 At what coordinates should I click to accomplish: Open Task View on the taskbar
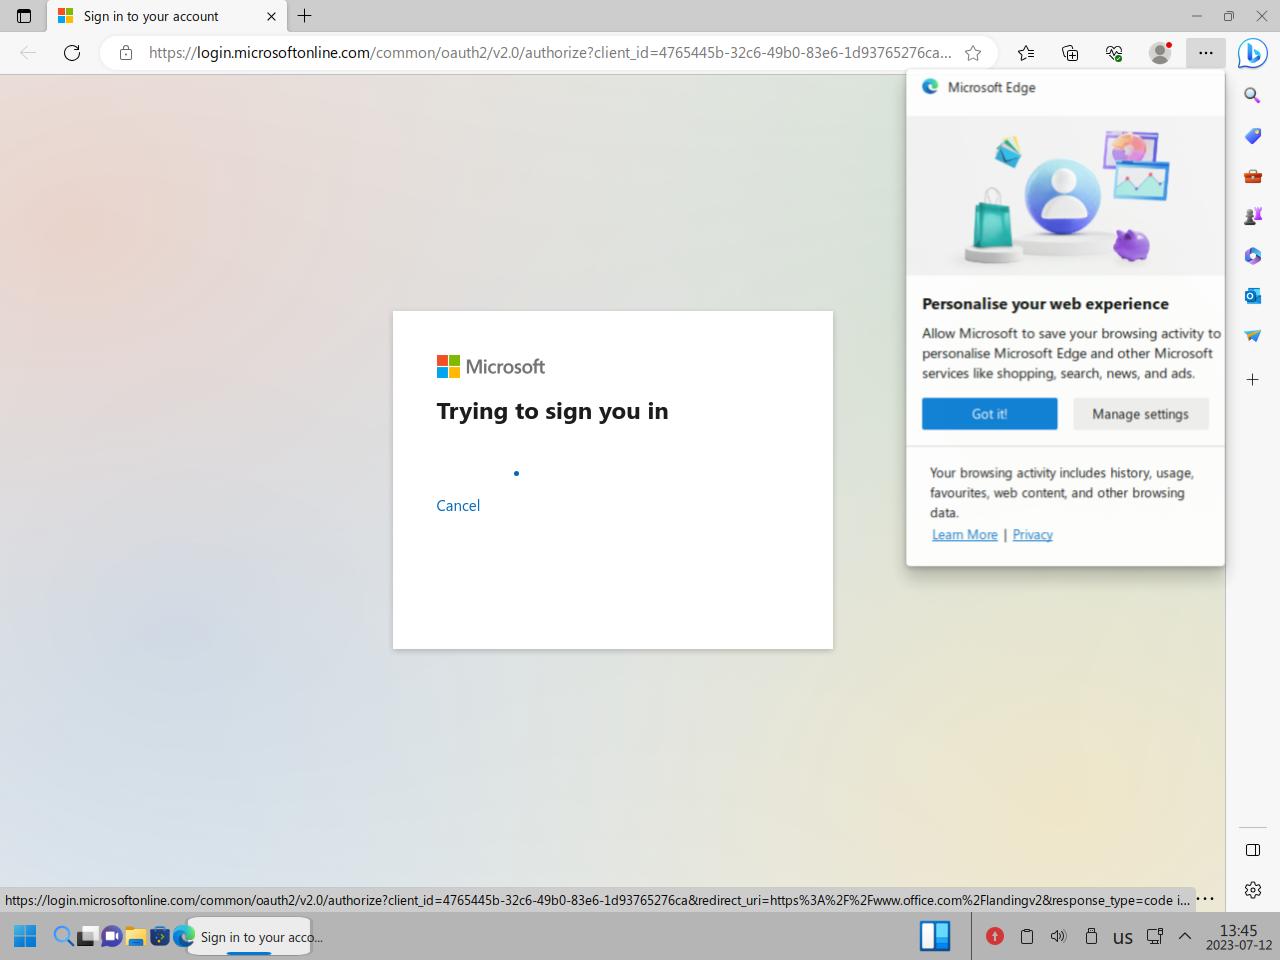[87, 937]
